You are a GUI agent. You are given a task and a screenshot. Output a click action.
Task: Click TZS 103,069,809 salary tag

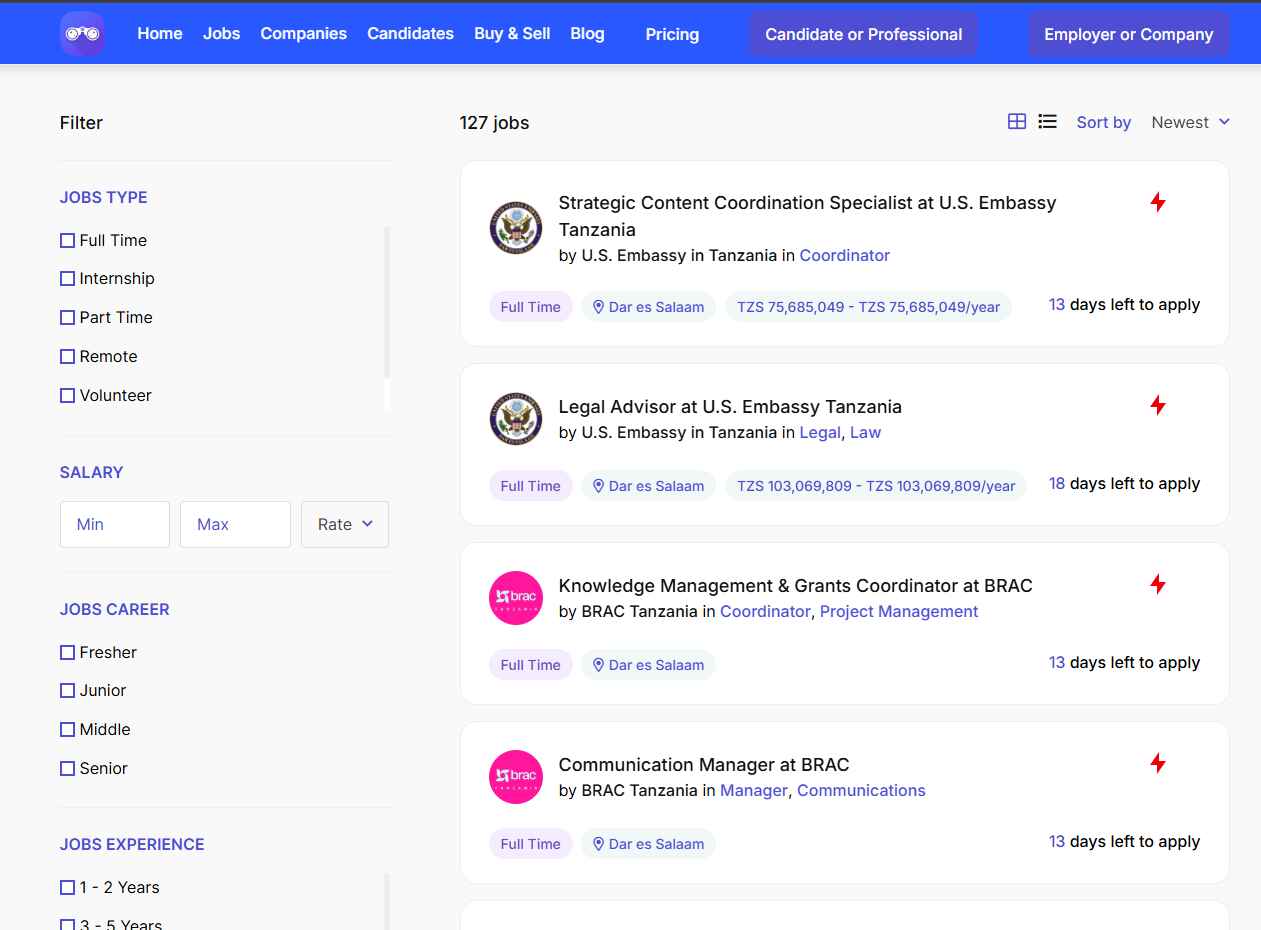point(876,486)
